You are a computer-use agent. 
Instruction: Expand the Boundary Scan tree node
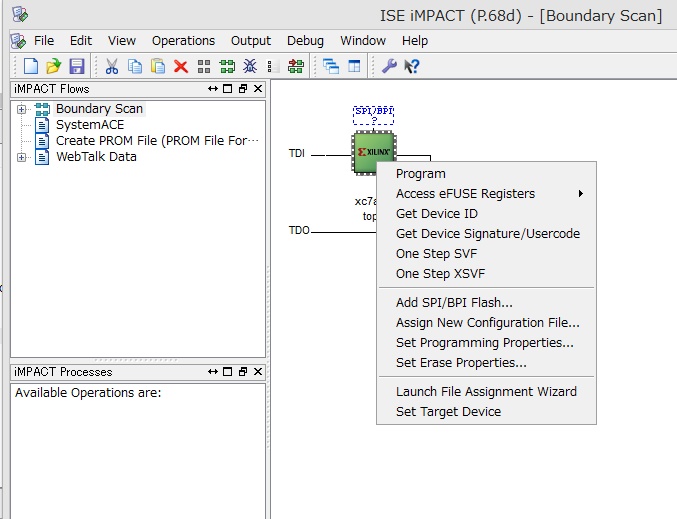coord(21,109)
